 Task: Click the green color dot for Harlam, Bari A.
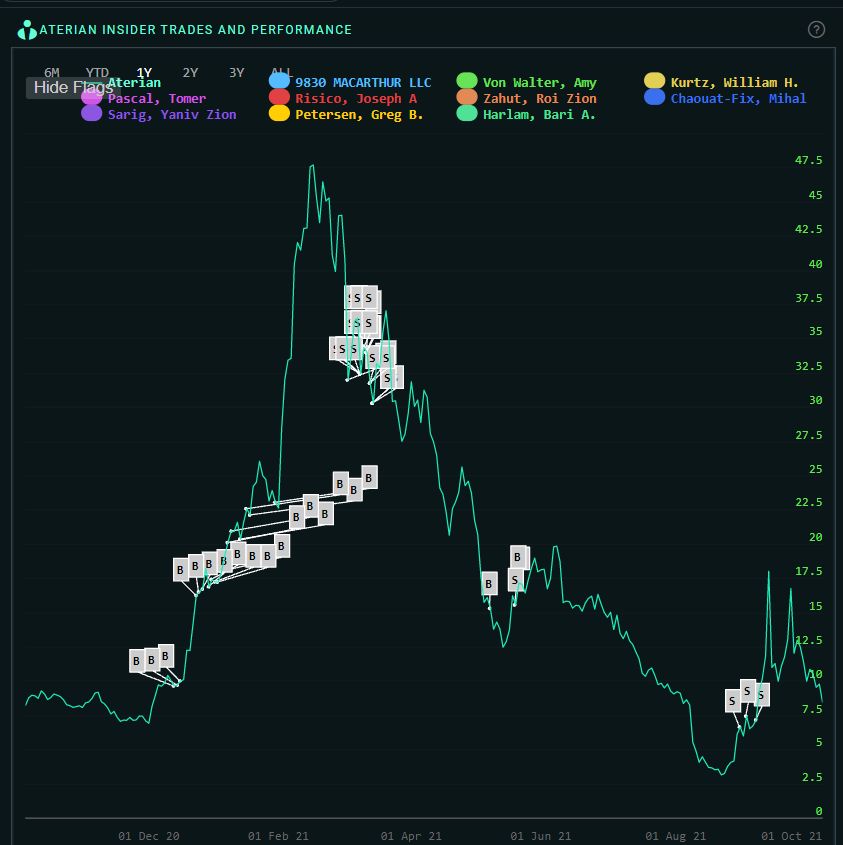coord(469,114)
